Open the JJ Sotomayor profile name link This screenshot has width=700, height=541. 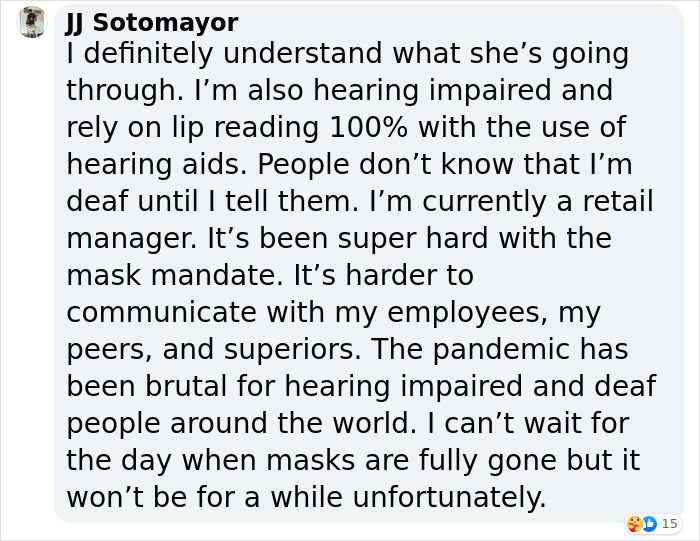click(x=152, y=22)
